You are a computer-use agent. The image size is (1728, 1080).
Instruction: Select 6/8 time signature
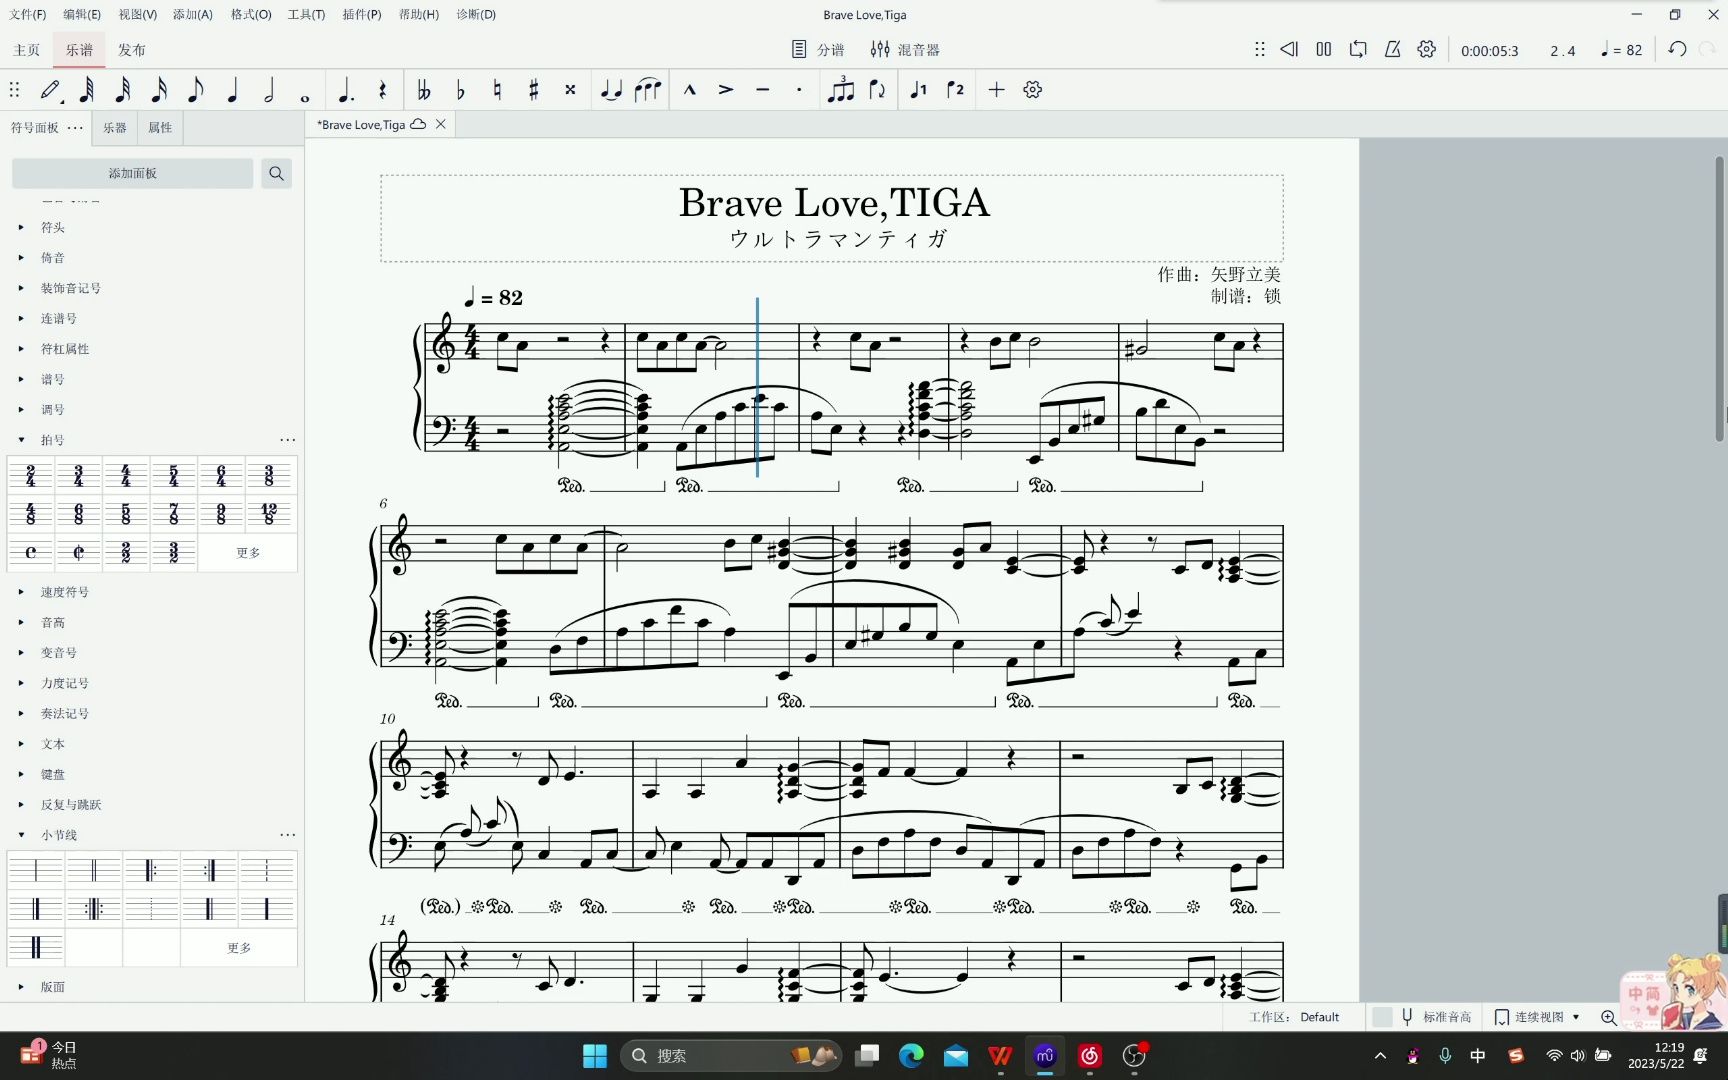pos(79,514)
